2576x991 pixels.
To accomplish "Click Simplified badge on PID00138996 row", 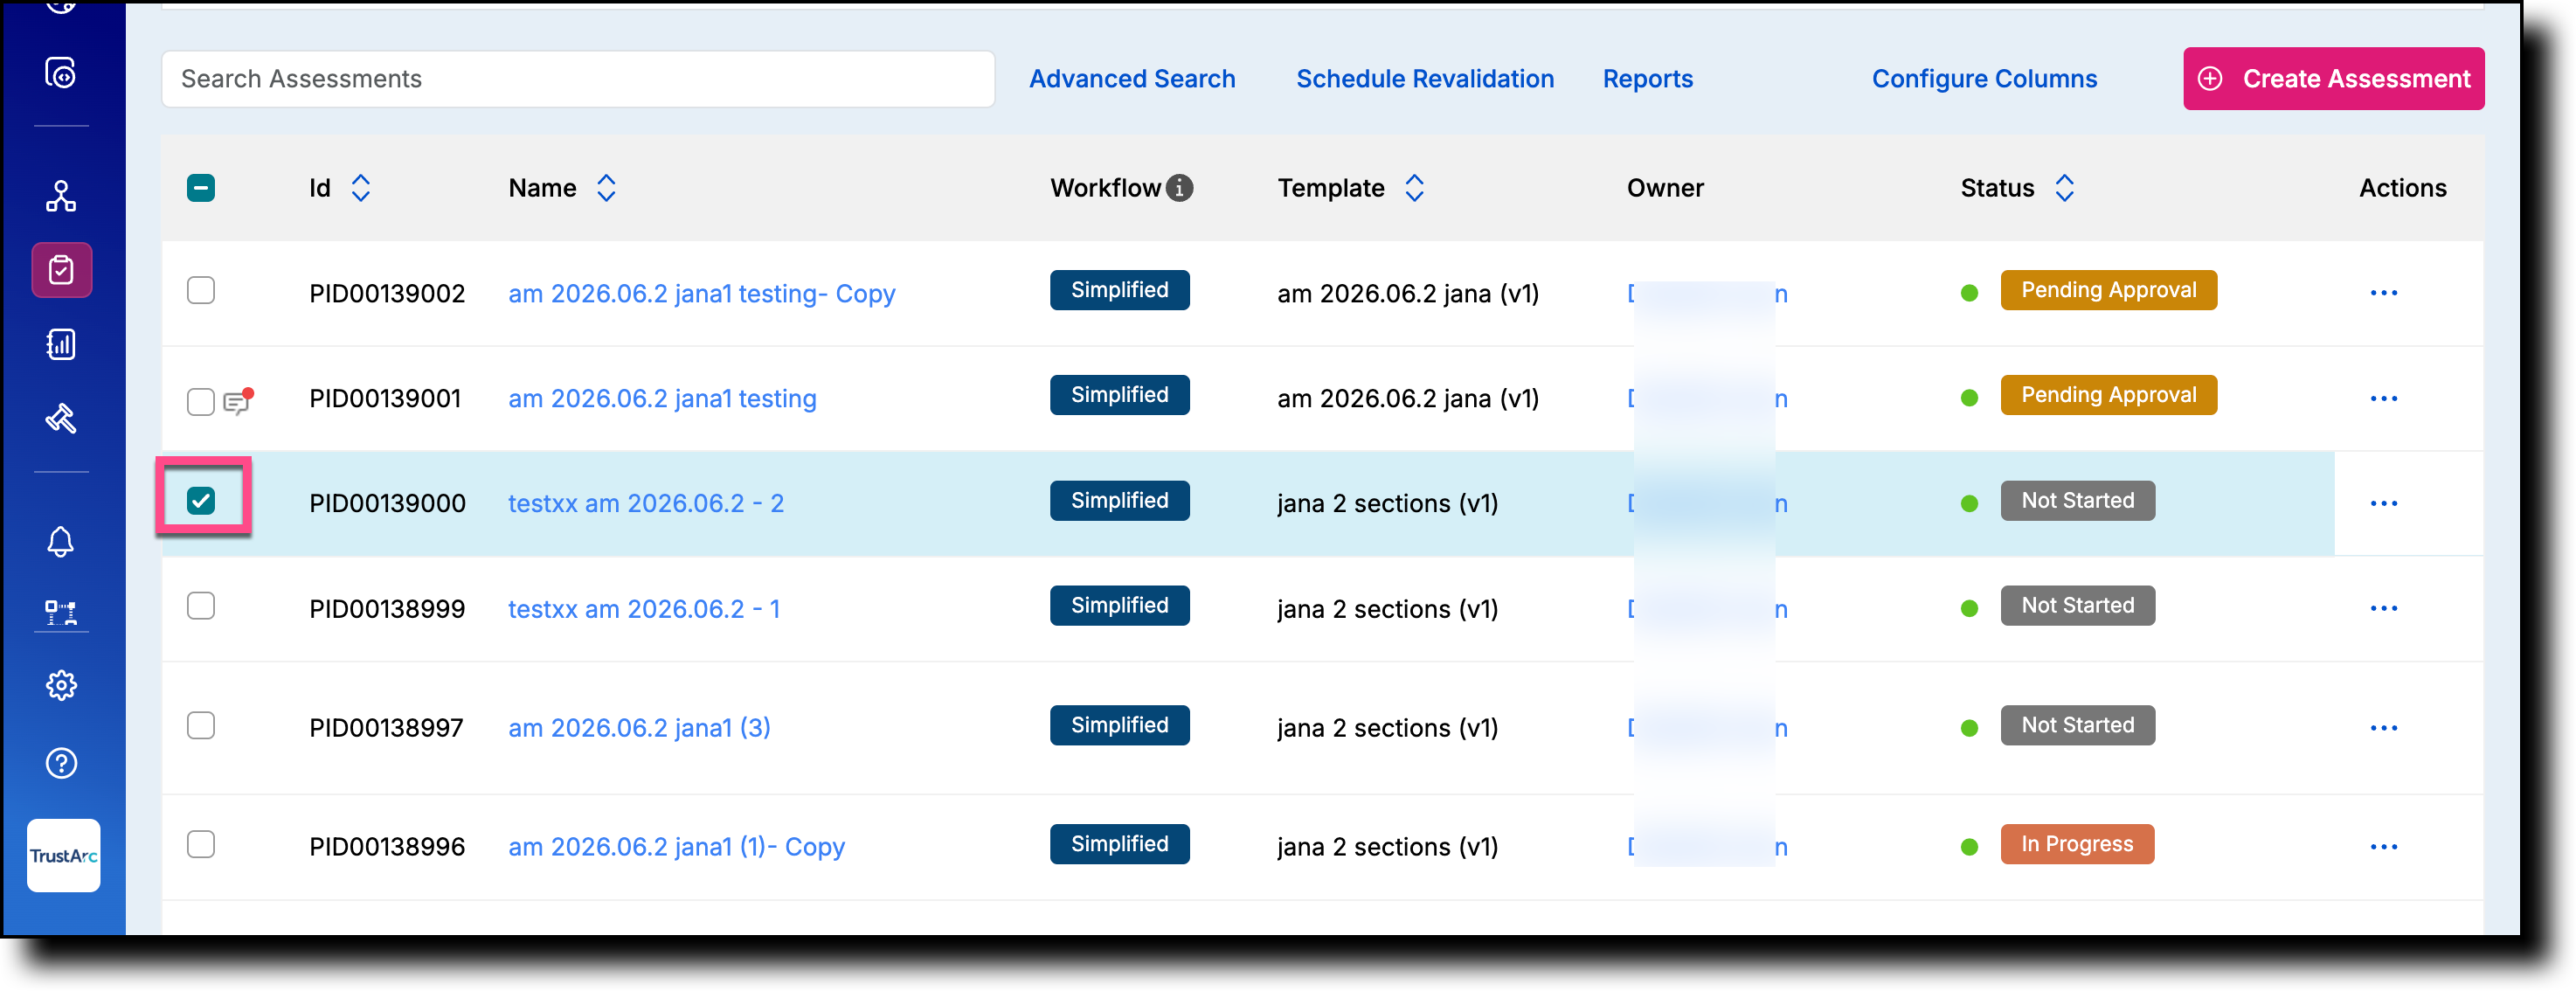I will (x=1120, y=844).
